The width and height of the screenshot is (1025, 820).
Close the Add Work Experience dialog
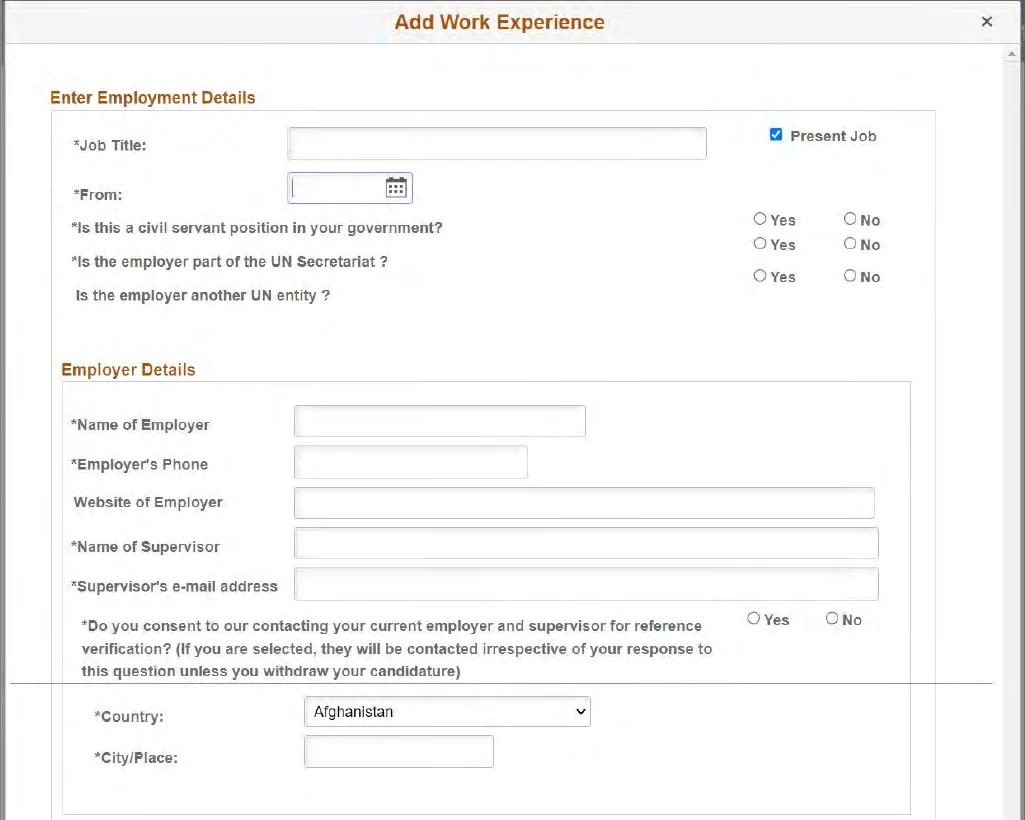coord(986,22)
